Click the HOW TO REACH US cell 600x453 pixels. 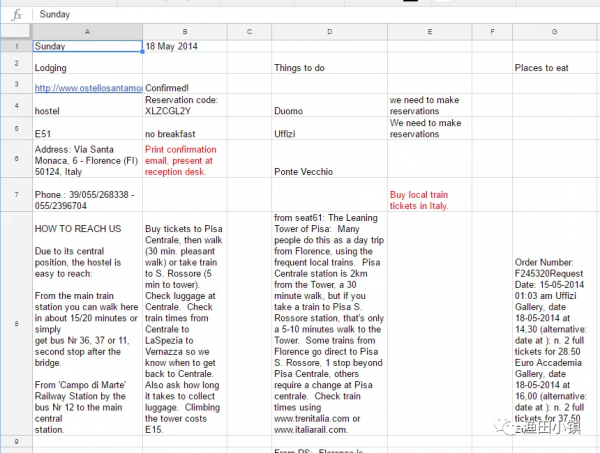[x=88, y=323]
